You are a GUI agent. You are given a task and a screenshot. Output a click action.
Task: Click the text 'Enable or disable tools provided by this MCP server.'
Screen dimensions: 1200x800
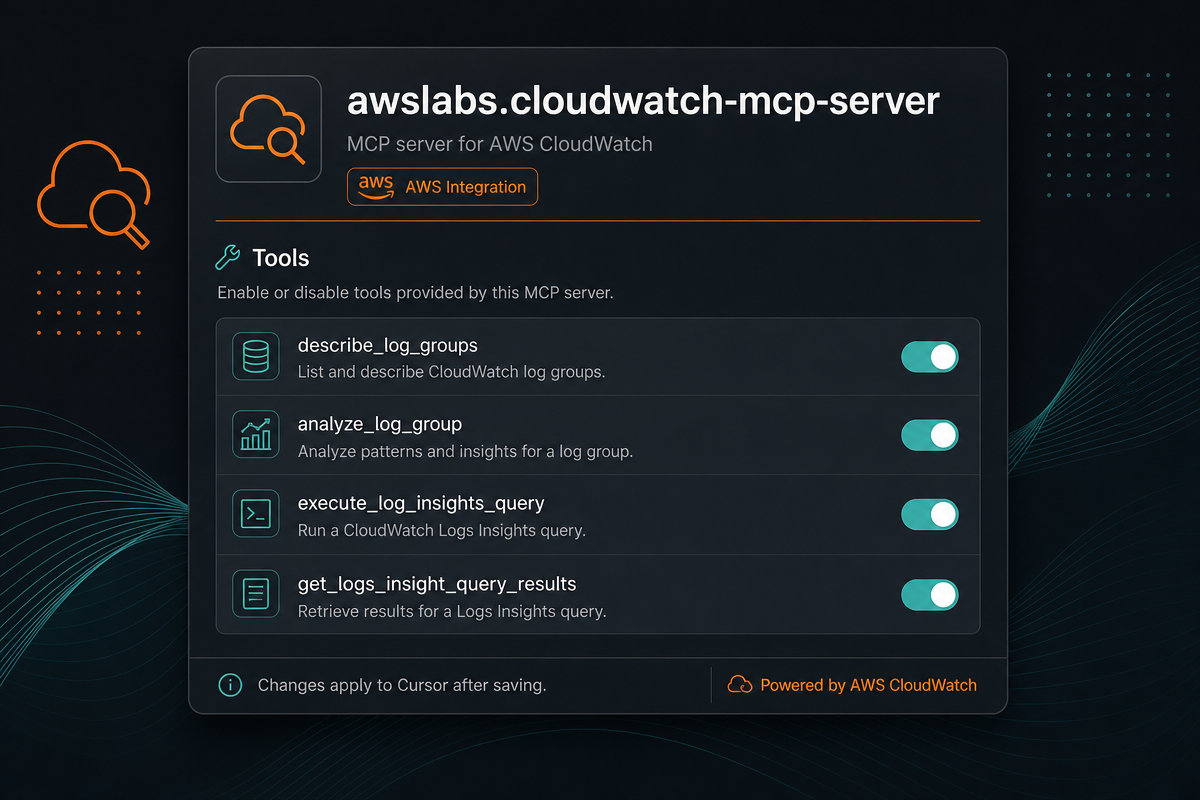coord(415,294)
